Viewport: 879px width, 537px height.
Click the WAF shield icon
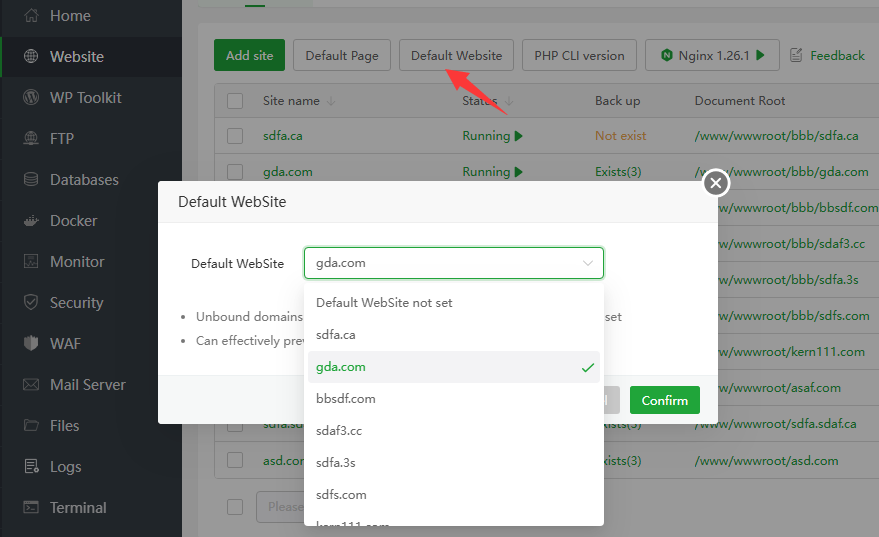[31, 343]
